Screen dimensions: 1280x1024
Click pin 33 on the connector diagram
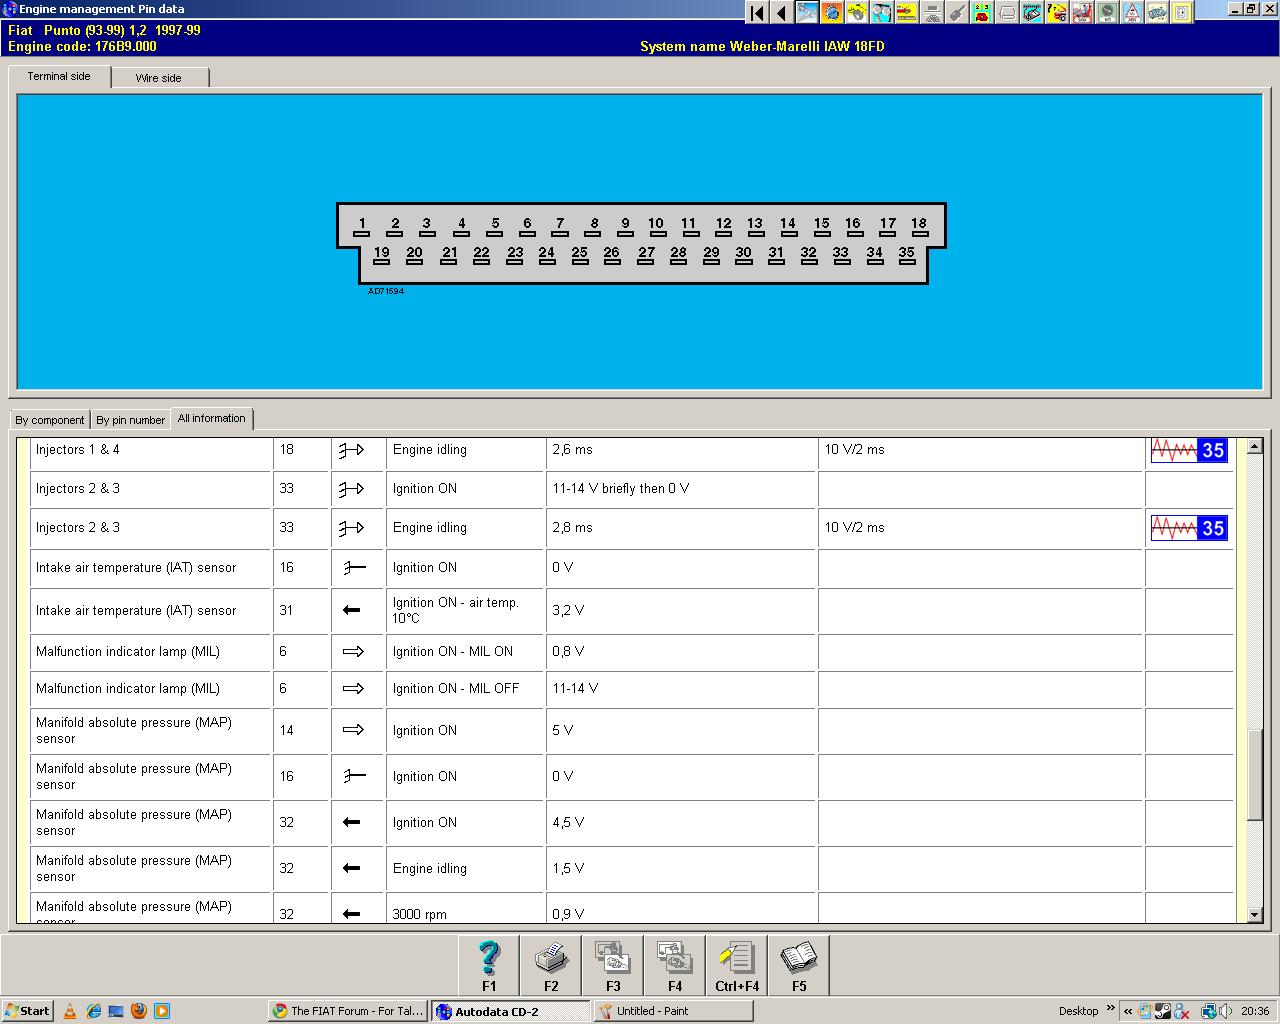point(841,256)
